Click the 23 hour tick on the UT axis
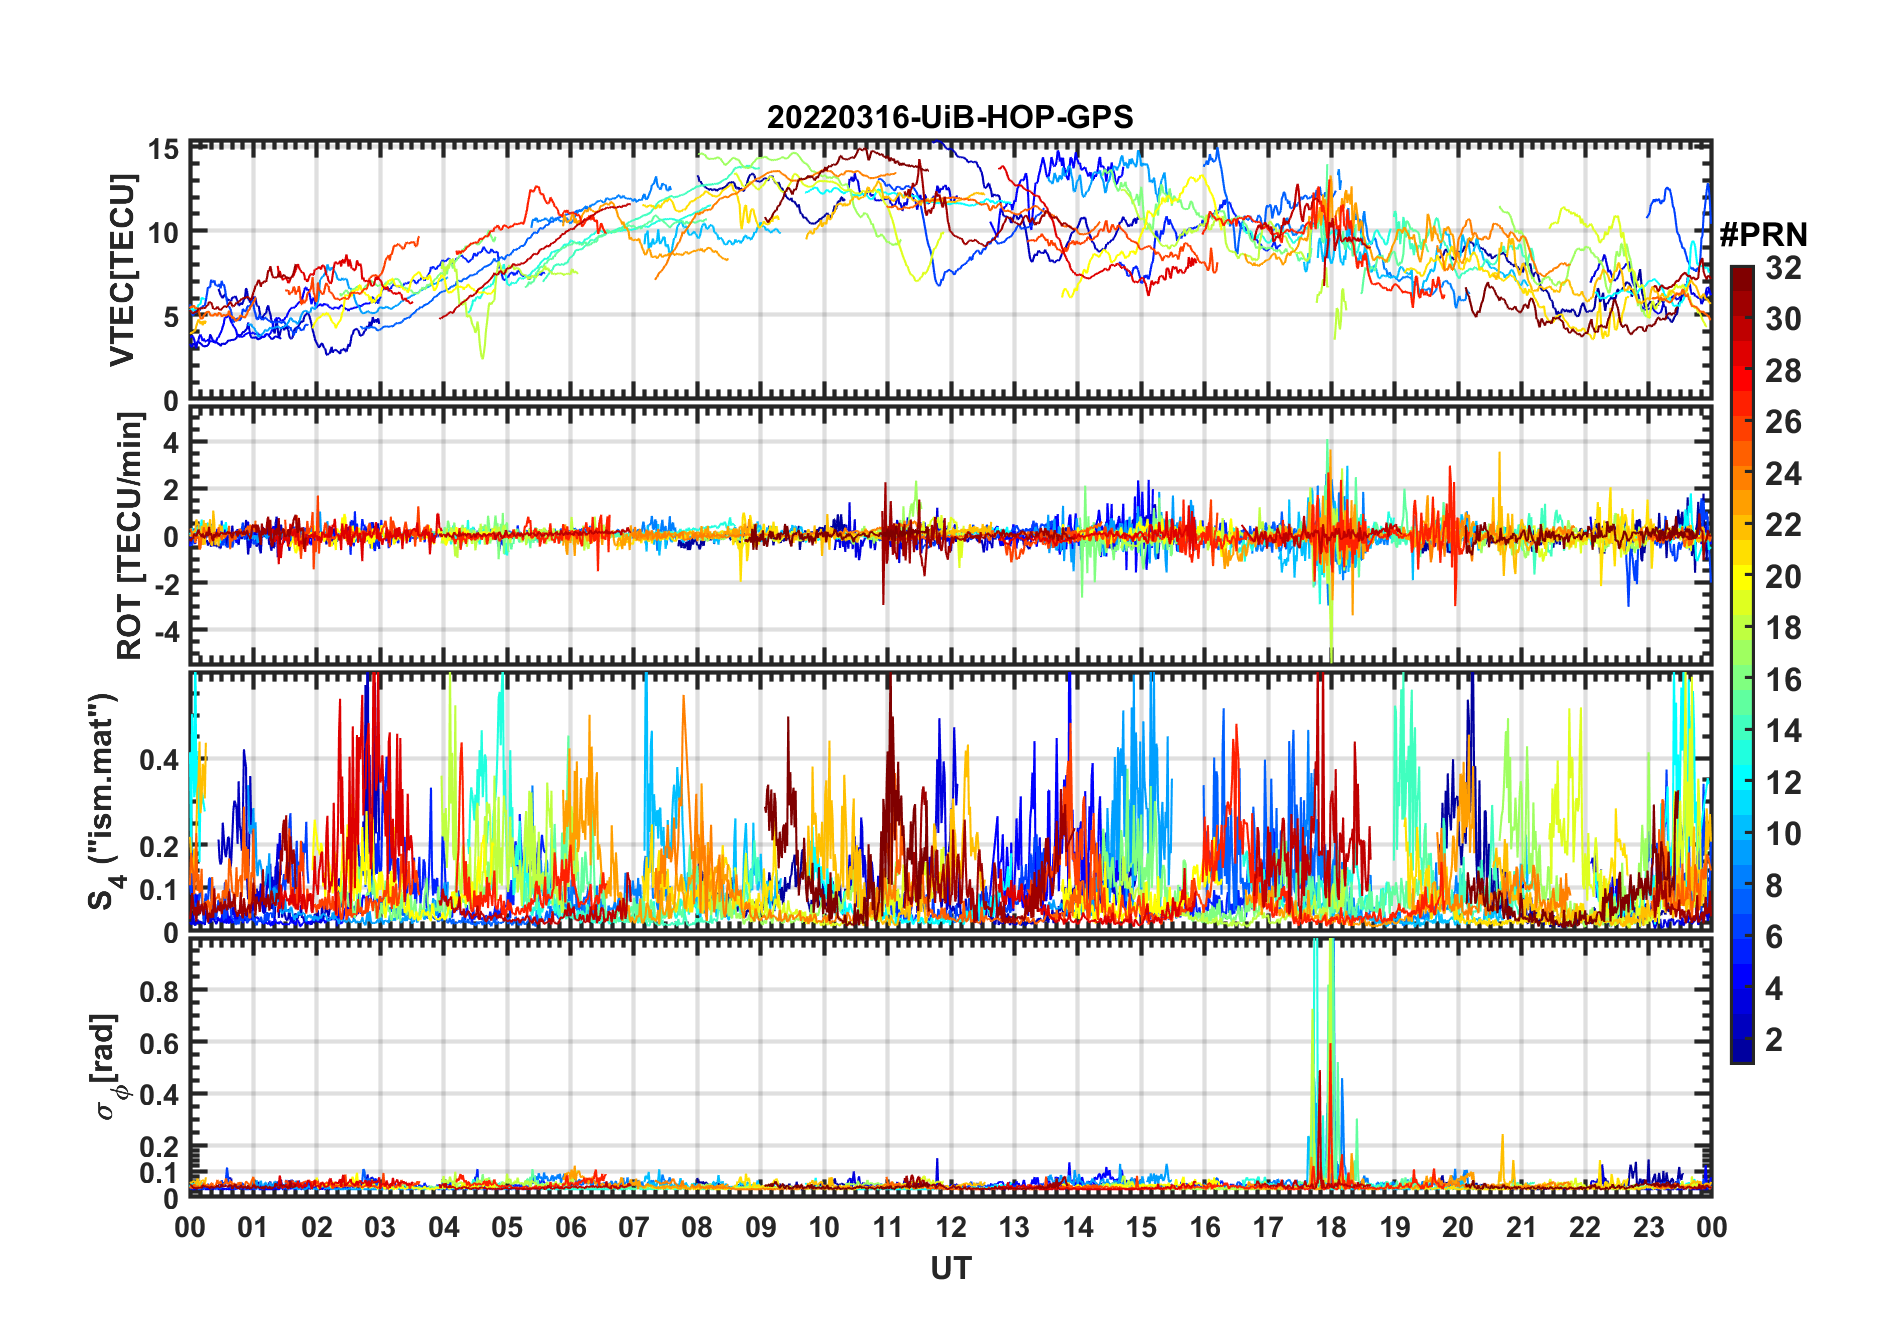The height and width of the screenshot is (1330, 1902). click(x=1648, y=1227)
